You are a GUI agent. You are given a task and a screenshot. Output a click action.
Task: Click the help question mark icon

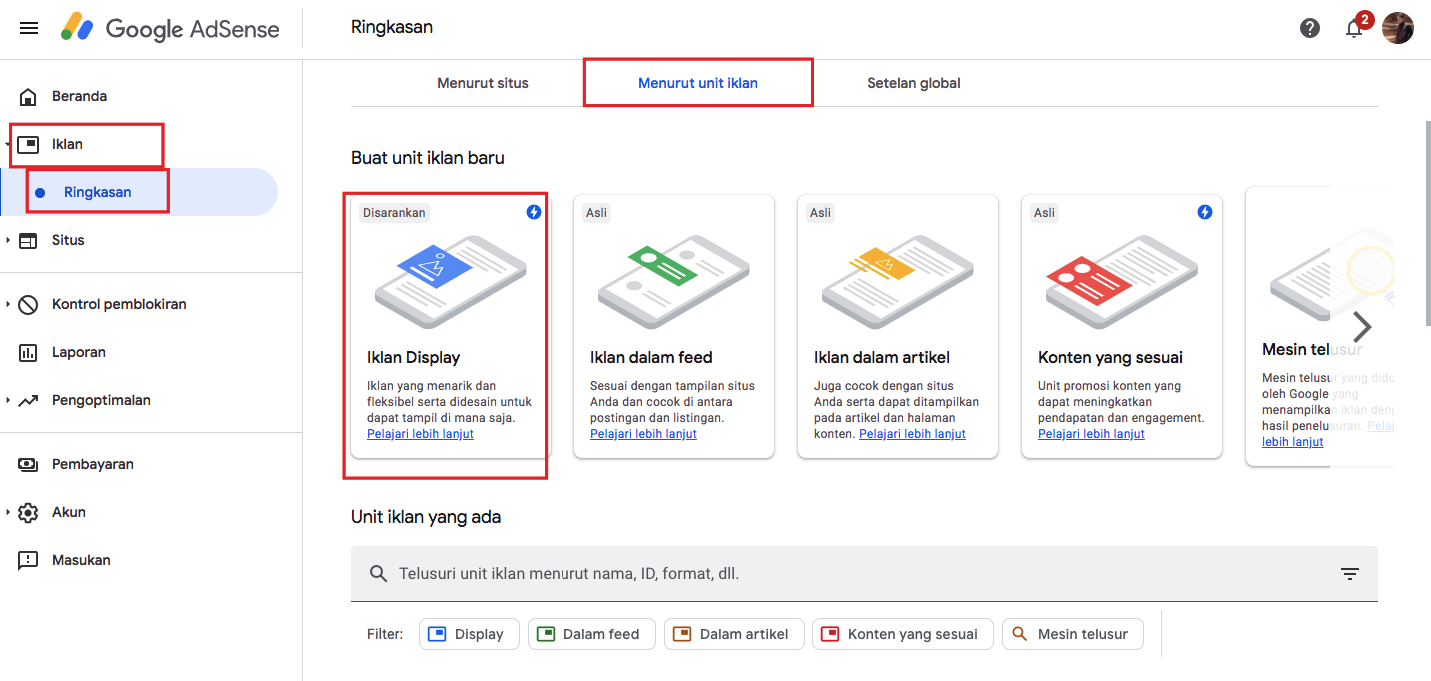pos(1310,28)
